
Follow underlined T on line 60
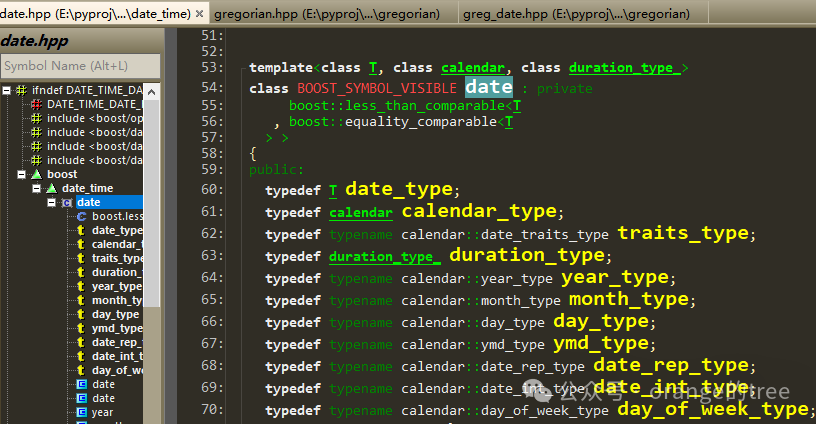coord(333,191)
